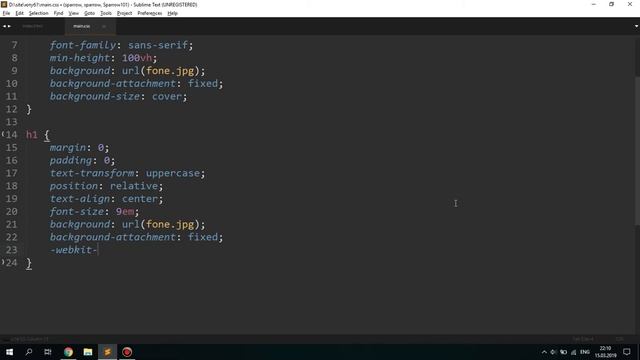The height and width of the screenshot is (360, 640).
Task: Fold the h1 block at line 14
Action: (x=3, y=134)
